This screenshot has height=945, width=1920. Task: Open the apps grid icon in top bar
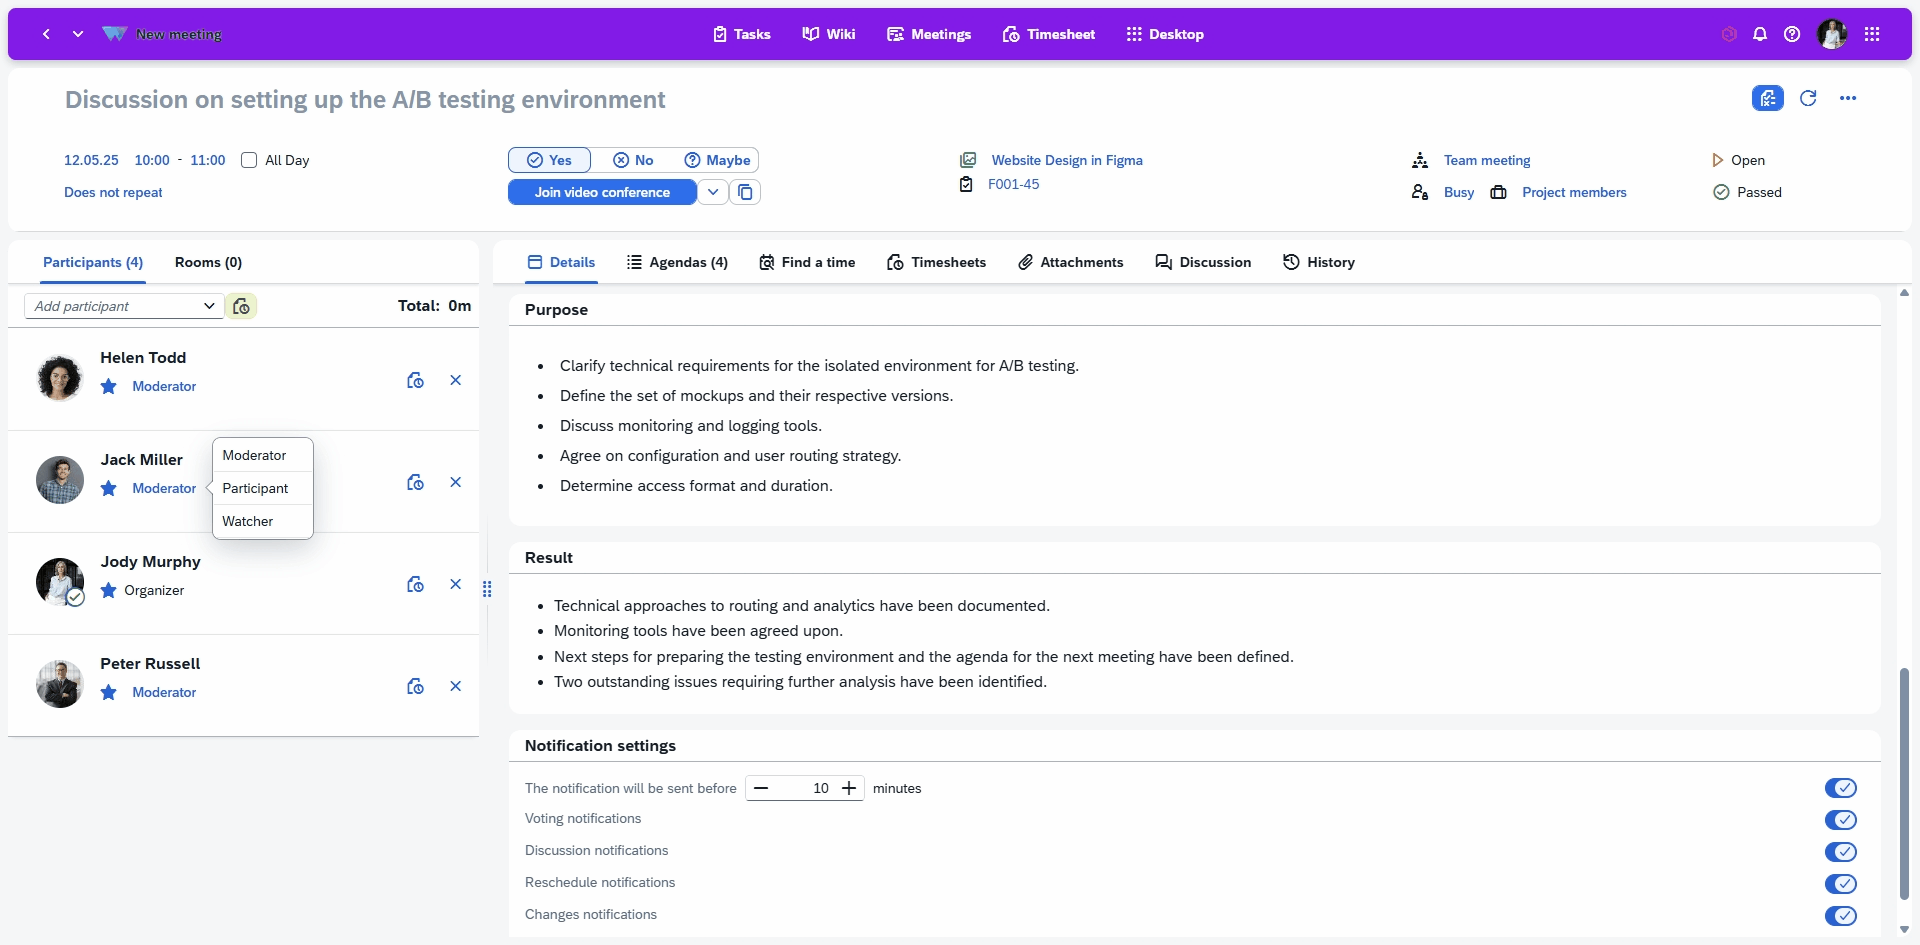(x=1872, y=34)
